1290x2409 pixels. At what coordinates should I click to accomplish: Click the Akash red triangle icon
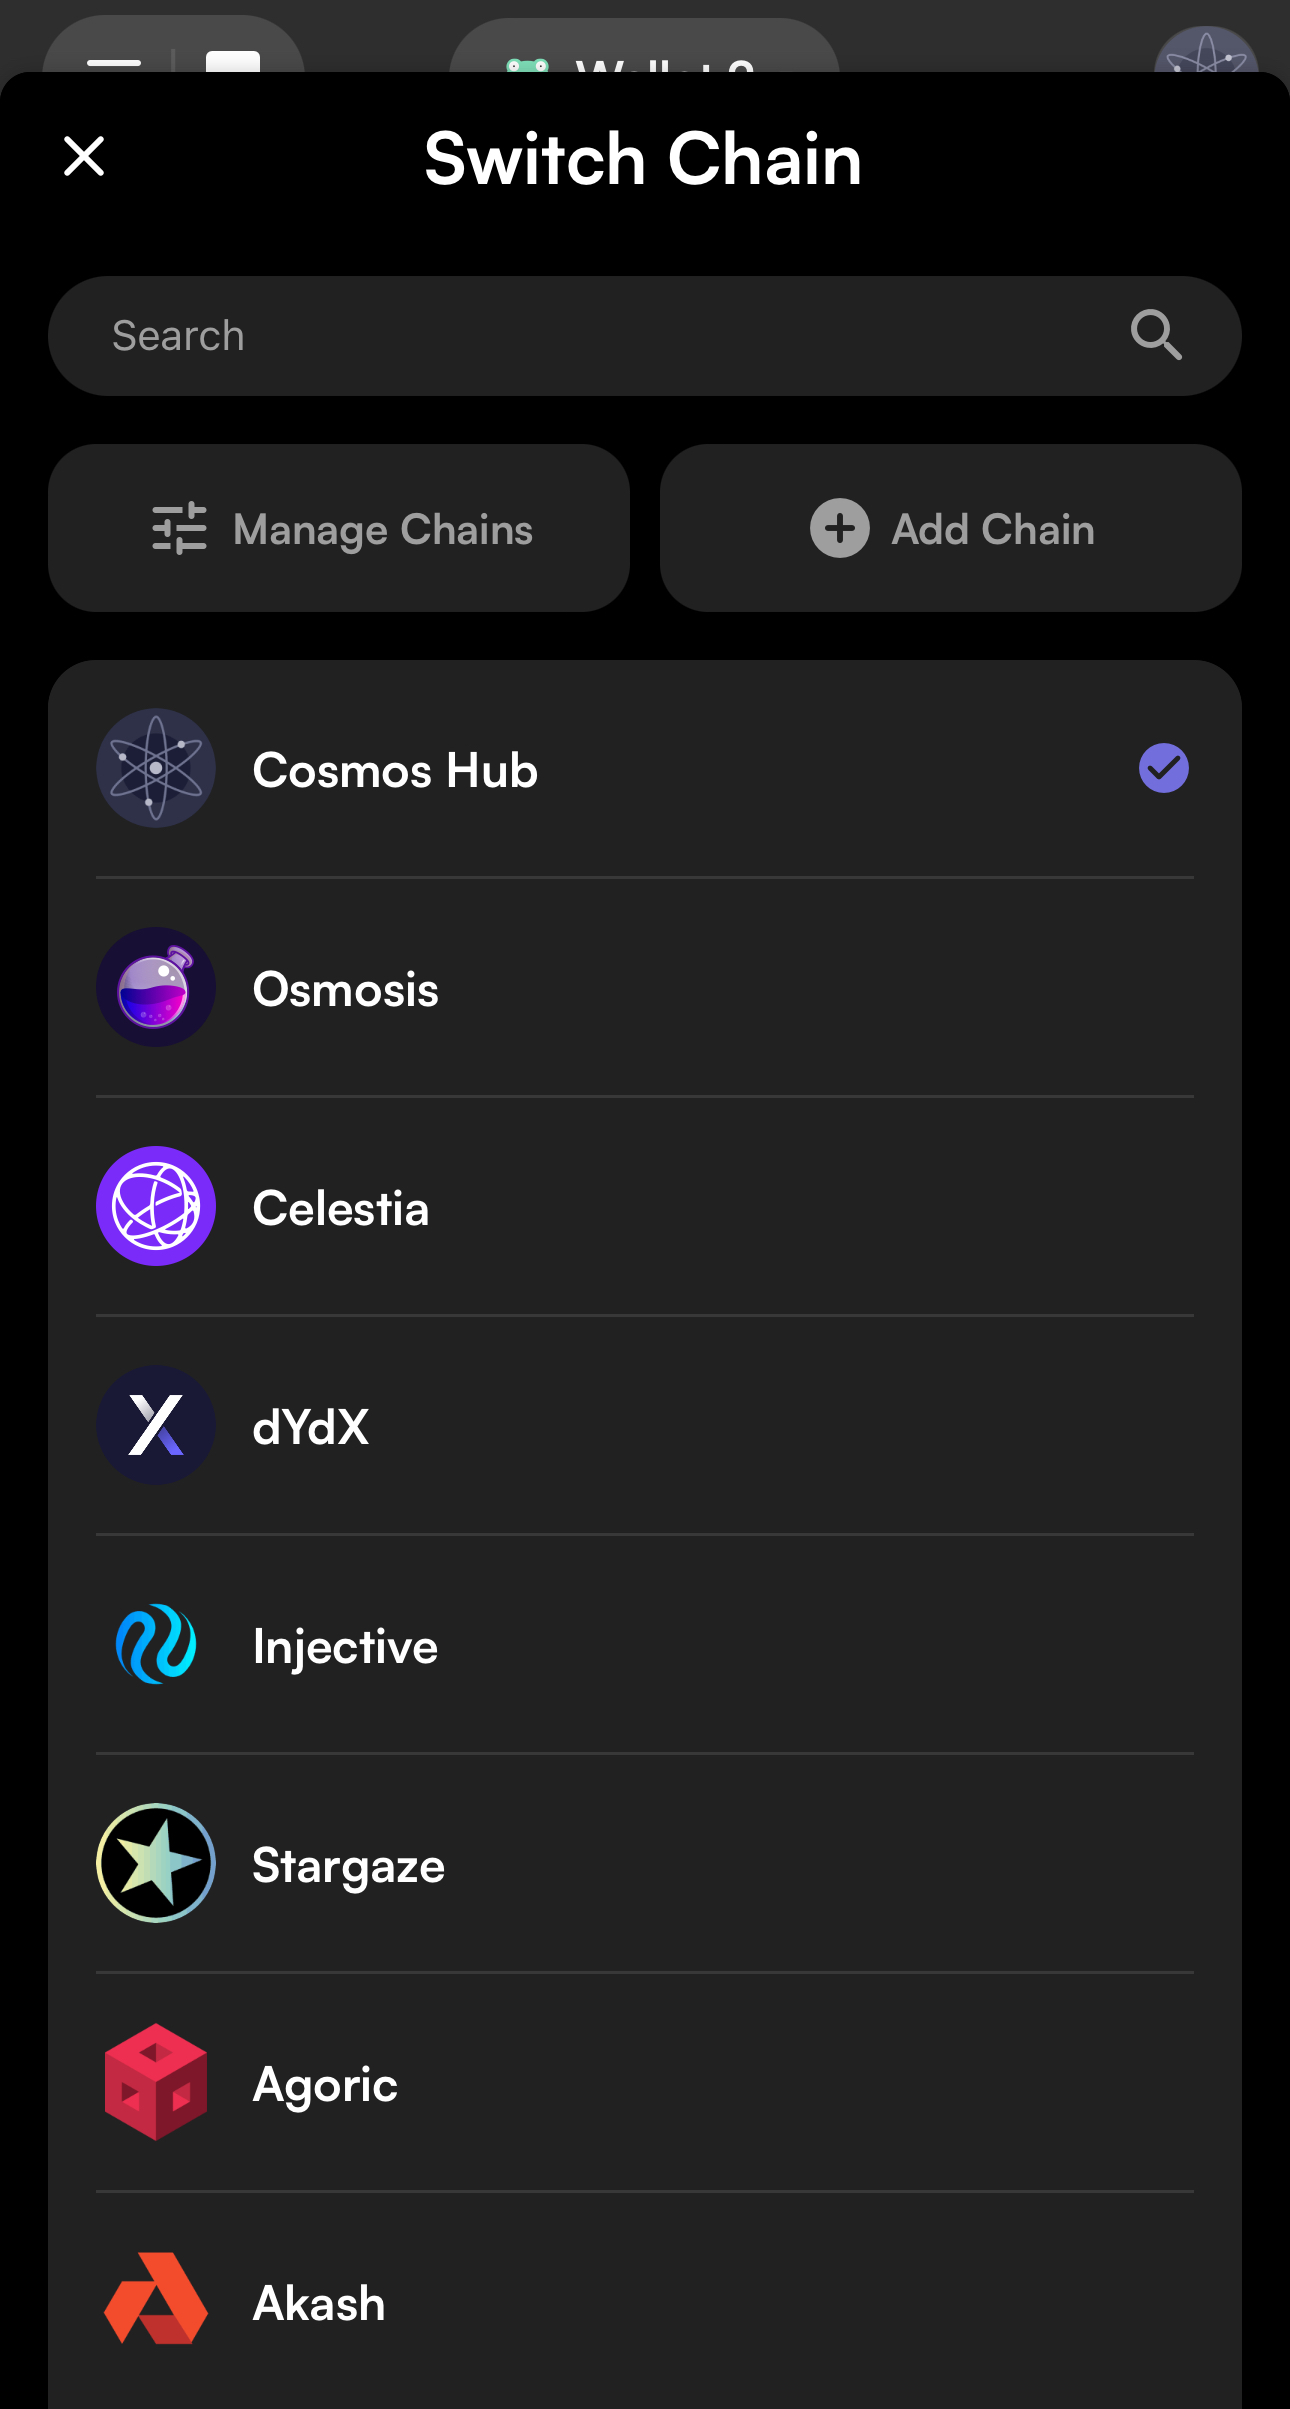point(156,2300)
